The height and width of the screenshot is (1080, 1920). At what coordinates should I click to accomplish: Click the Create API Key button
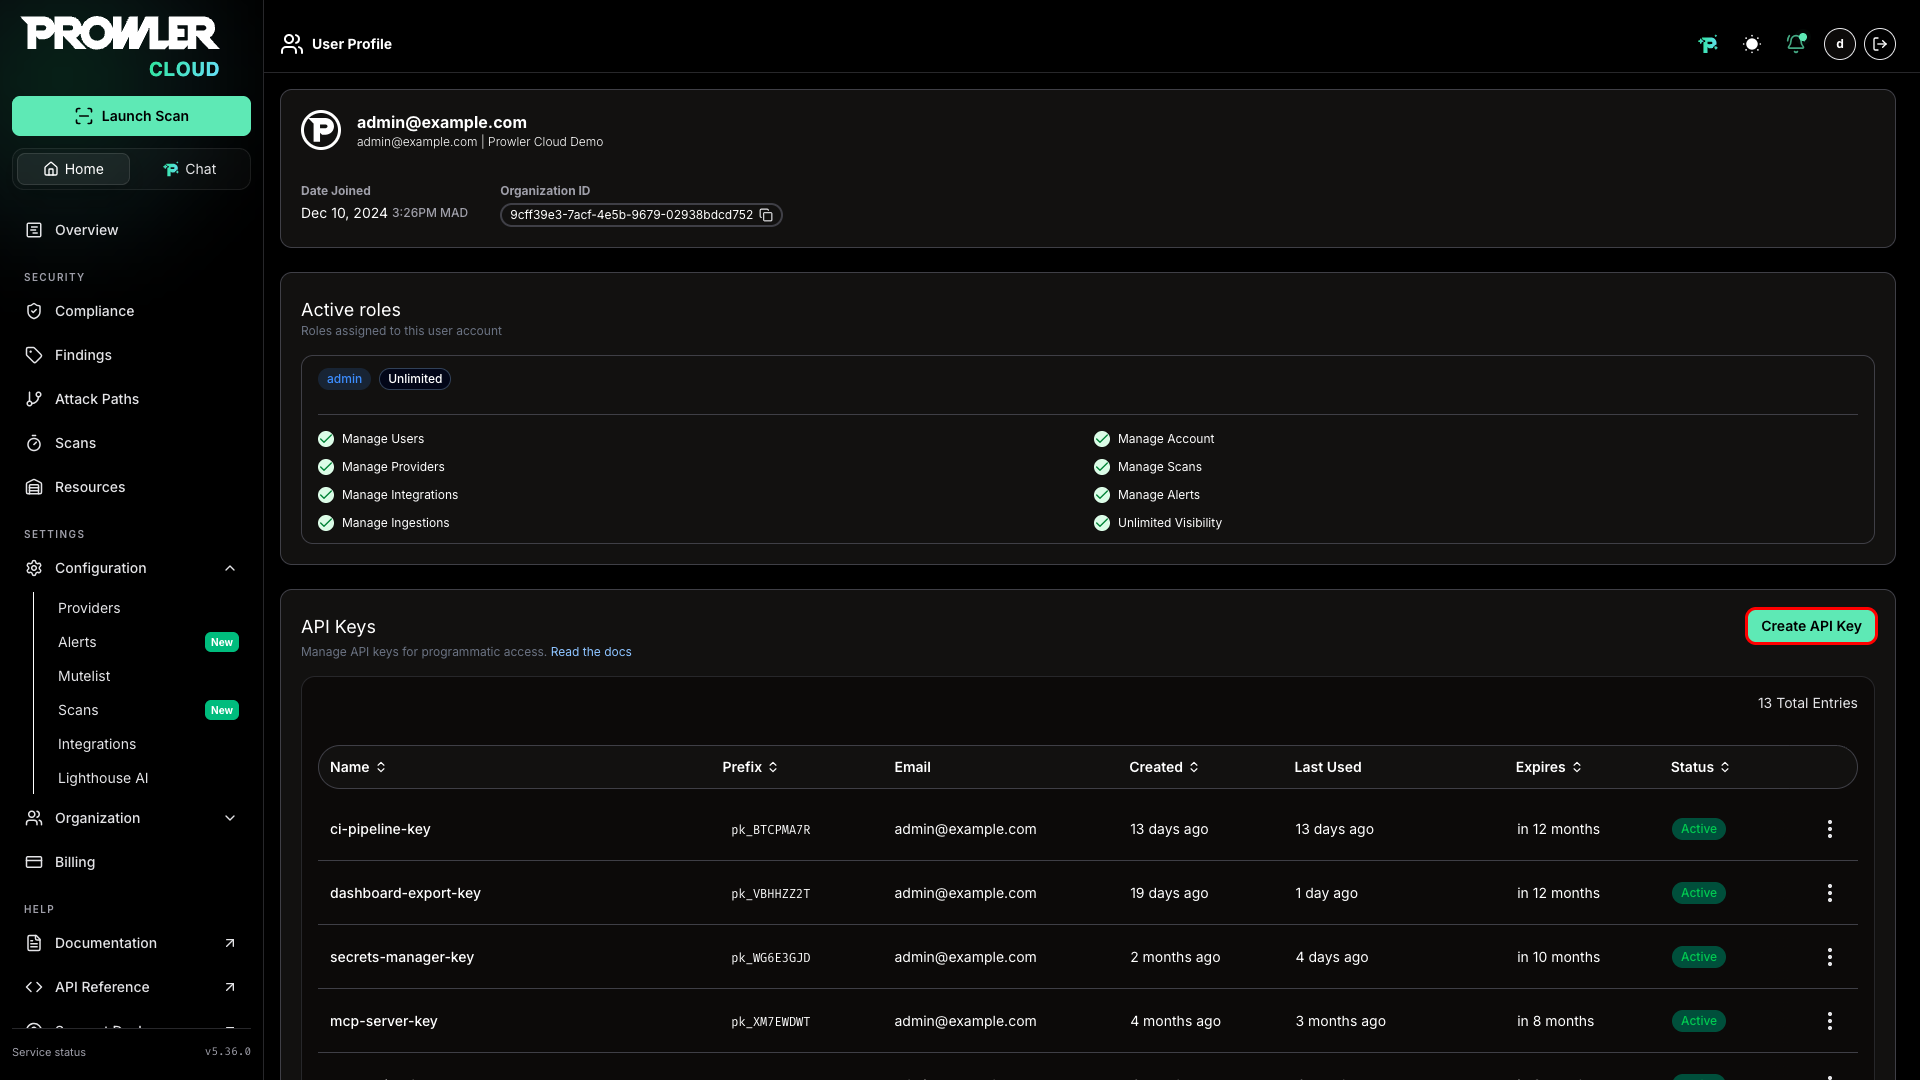click(1811, 626)
